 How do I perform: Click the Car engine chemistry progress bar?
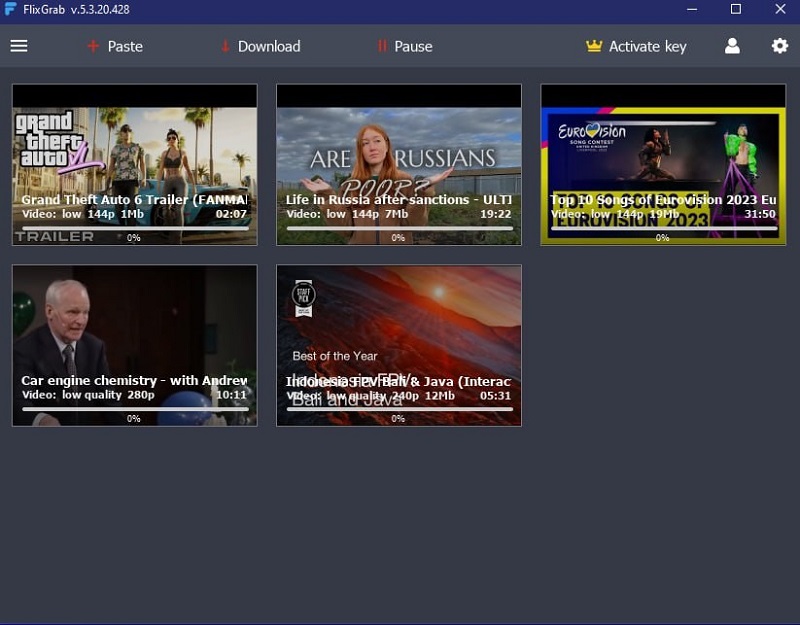coord(135,409)
